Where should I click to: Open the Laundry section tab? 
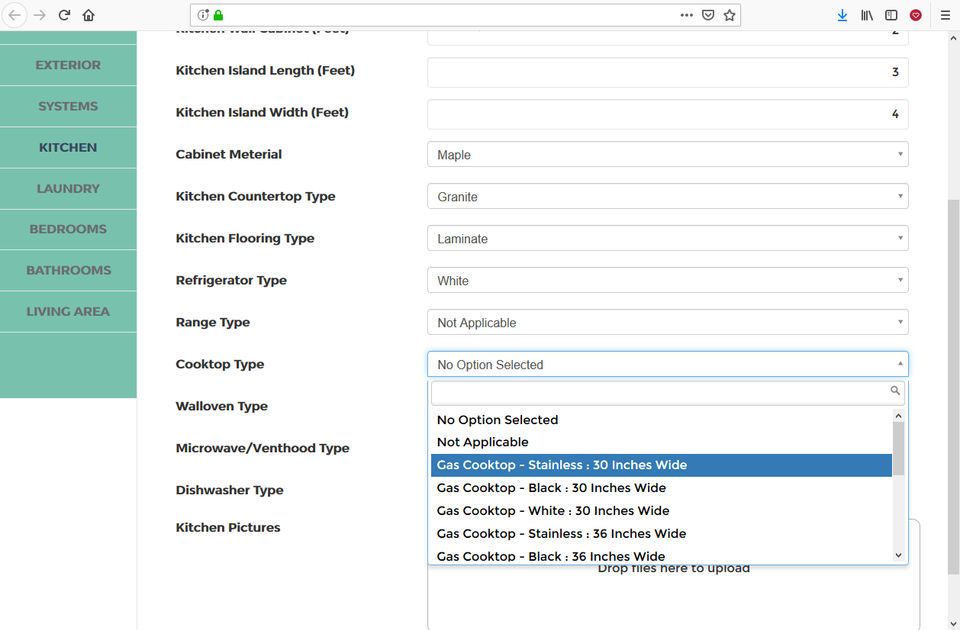click(68, 188)
